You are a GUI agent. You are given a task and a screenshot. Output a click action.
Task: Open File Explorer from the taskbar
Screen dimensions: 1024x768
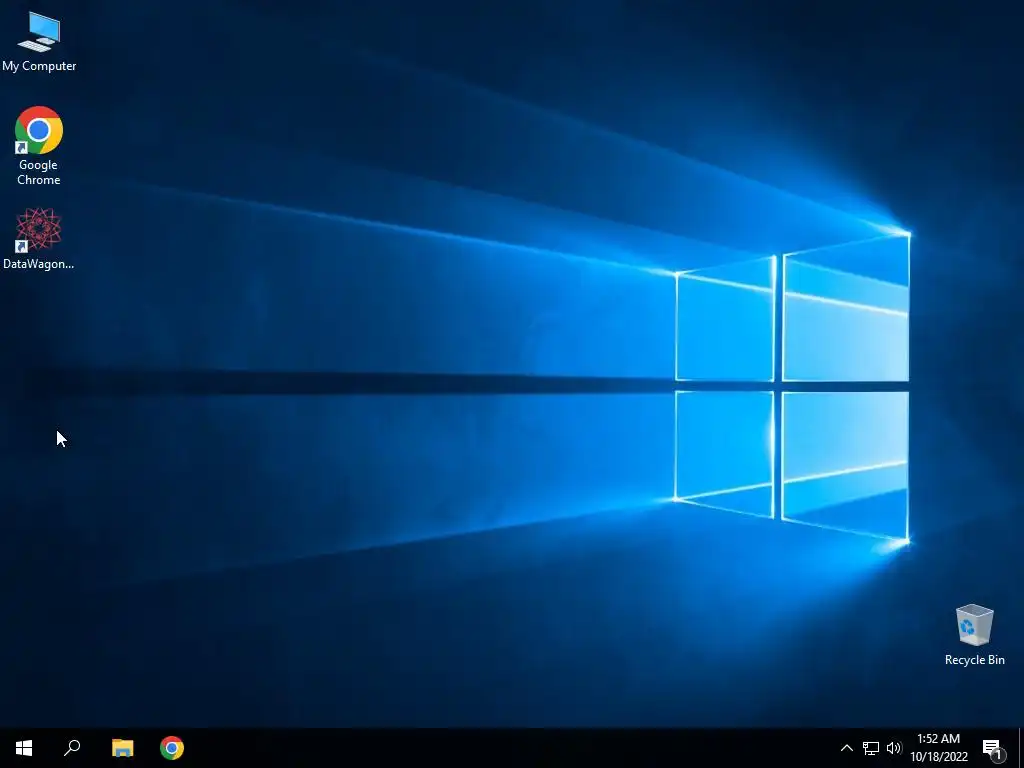click(122, 748)
